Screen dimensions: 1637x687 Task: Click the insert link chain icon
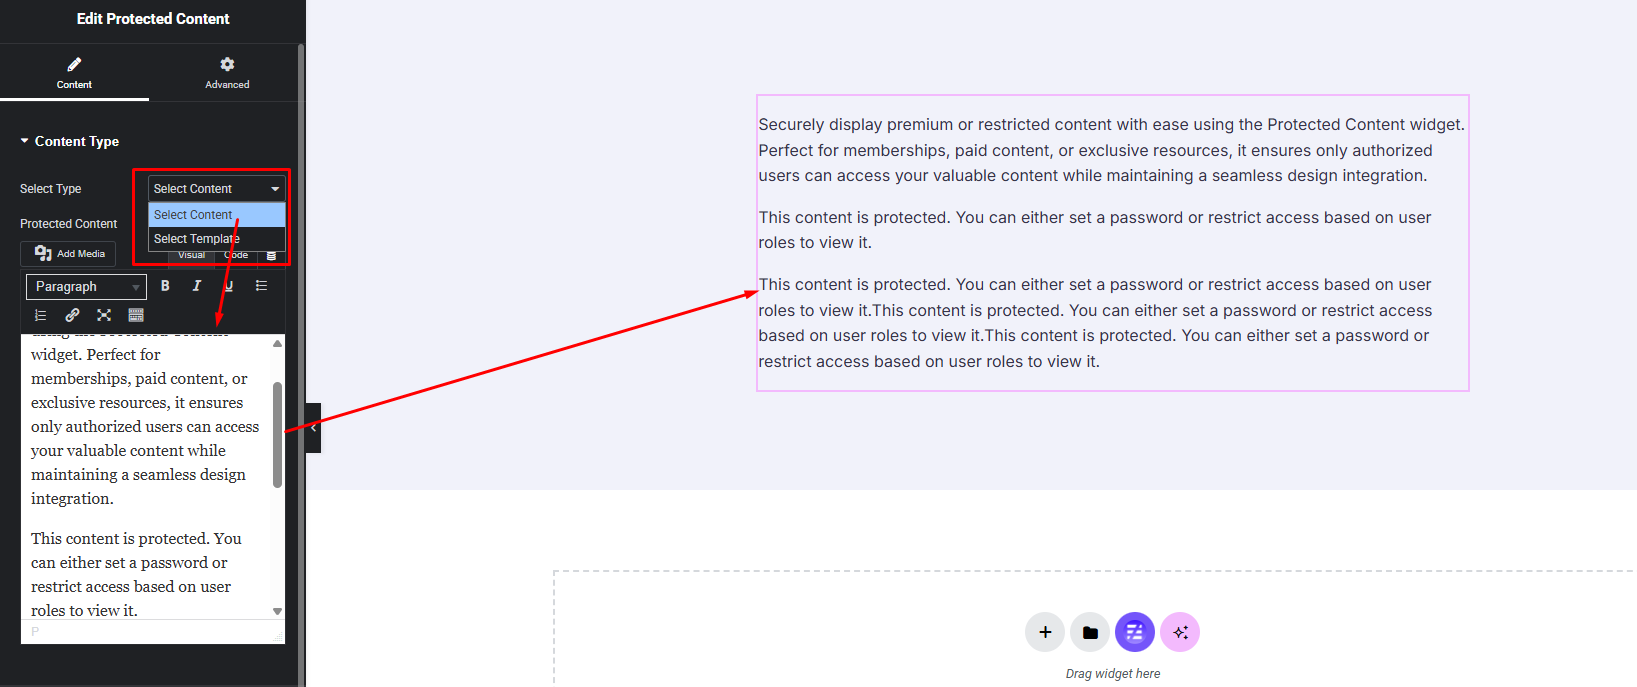point(72,315)
